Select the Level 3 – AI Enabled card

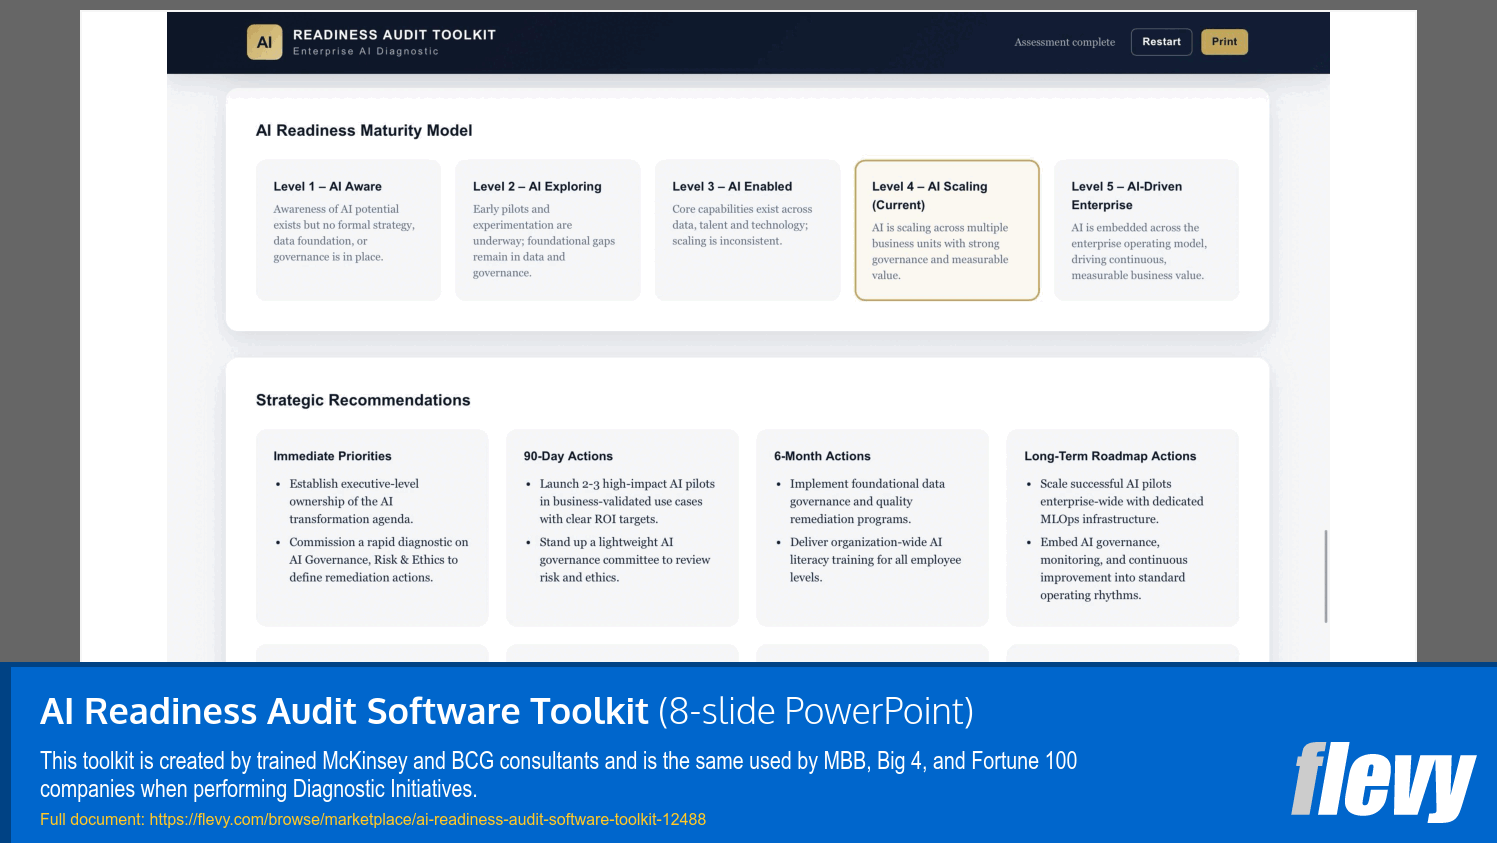click(747, 230)
